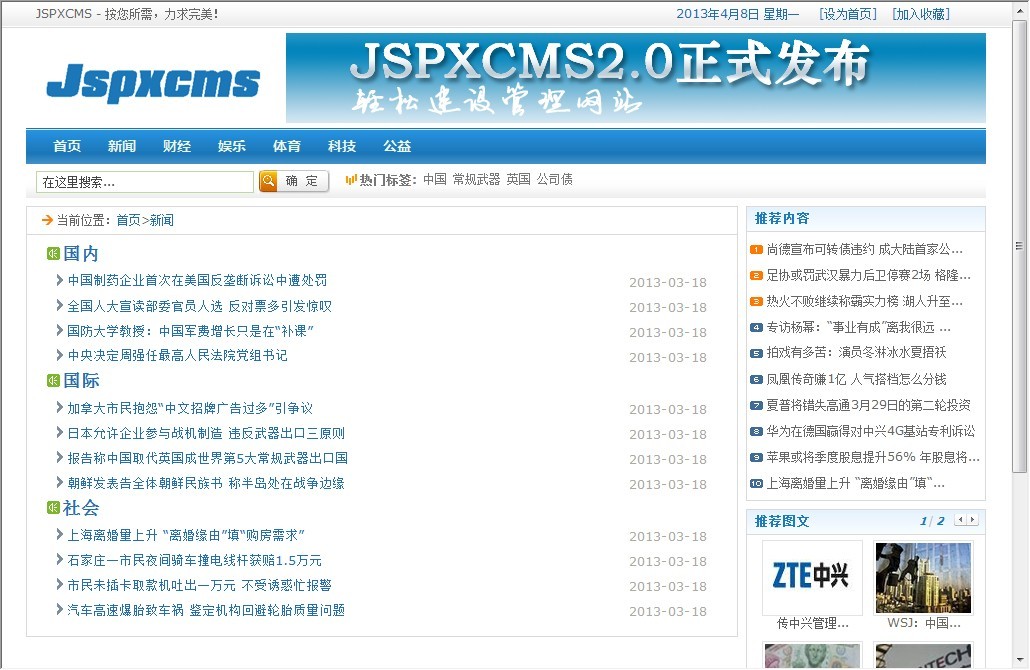The width and height of the screenshot is (1030, 670).
Task: Click the scrollbar down arrow
Action: click(1019, 659)
